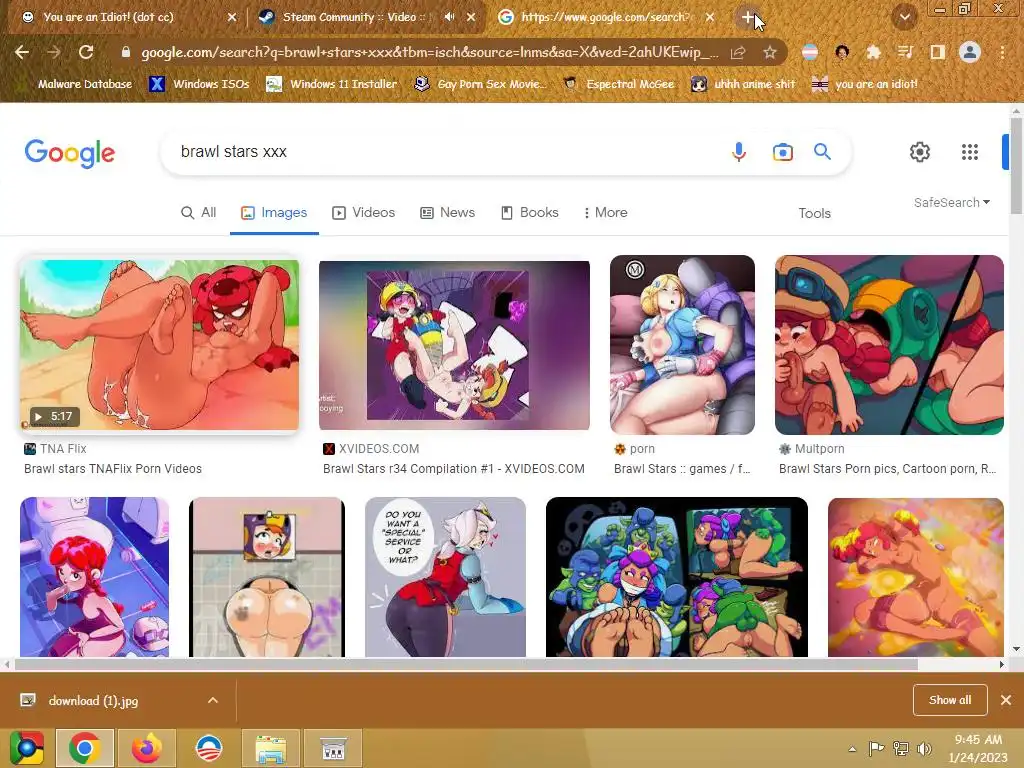Bookmark this page with the star icon
The width and height of the screenshot is (1024, 768).
[770, 52]
